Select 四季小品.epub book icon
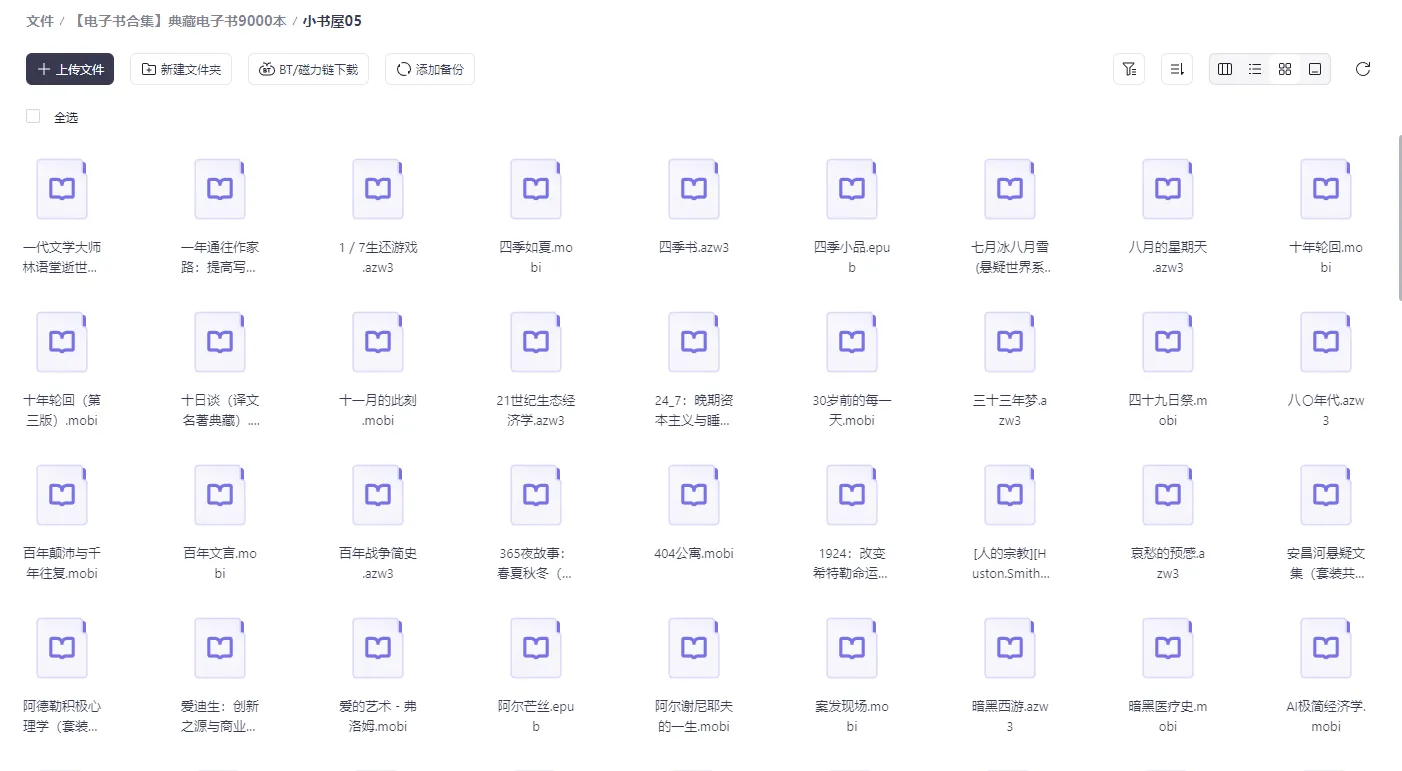 pos(852,188)
